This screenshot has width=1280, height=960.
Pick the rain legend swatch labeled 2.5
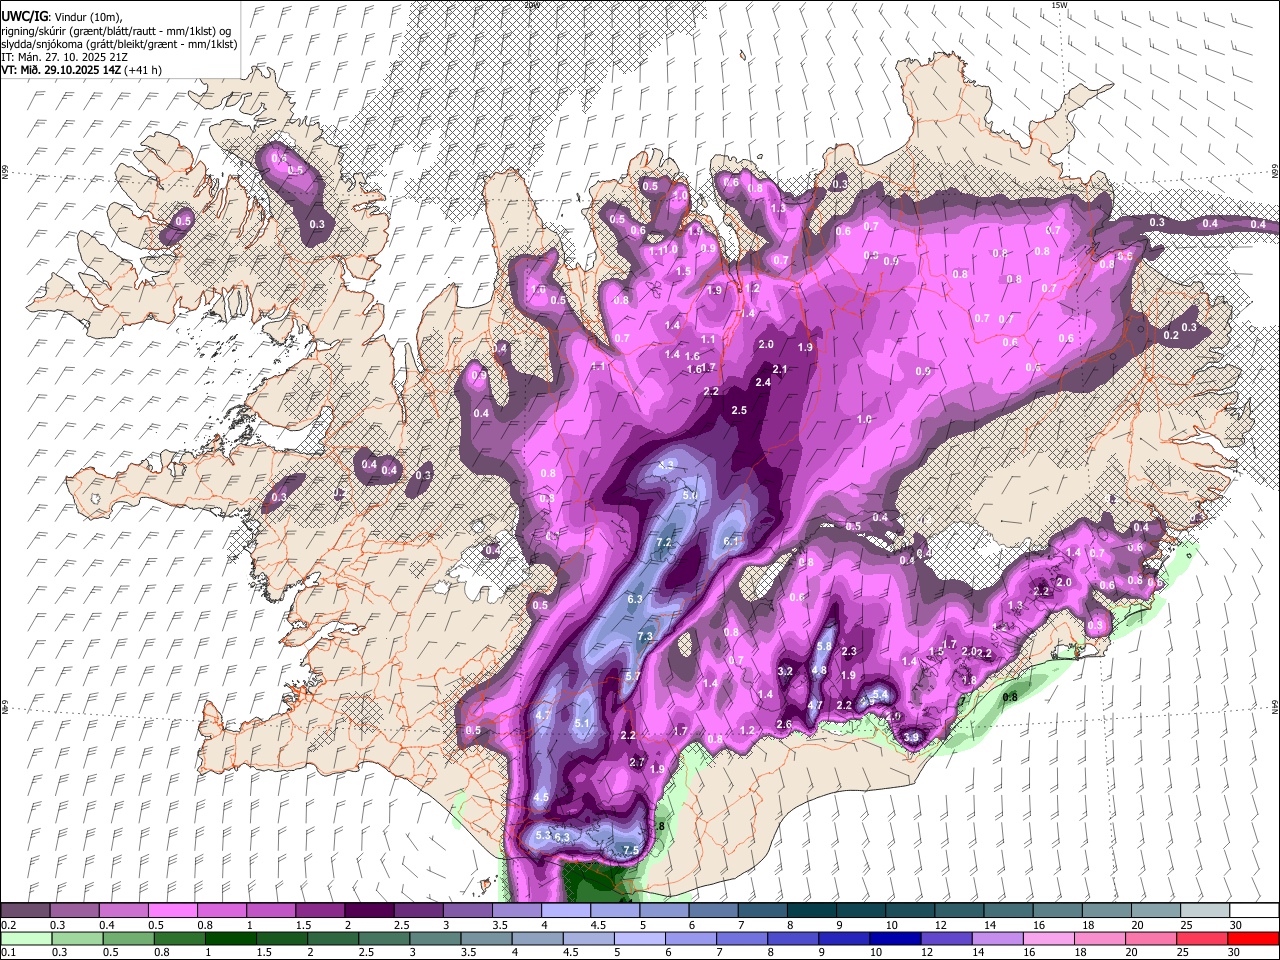(x=384, y=939)
